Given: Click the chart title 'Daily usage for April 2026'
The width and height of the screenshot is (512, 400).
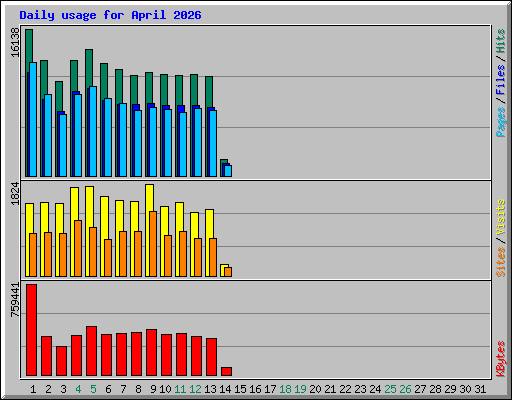Looking at the screenshot, I should (x=110, y=15).
